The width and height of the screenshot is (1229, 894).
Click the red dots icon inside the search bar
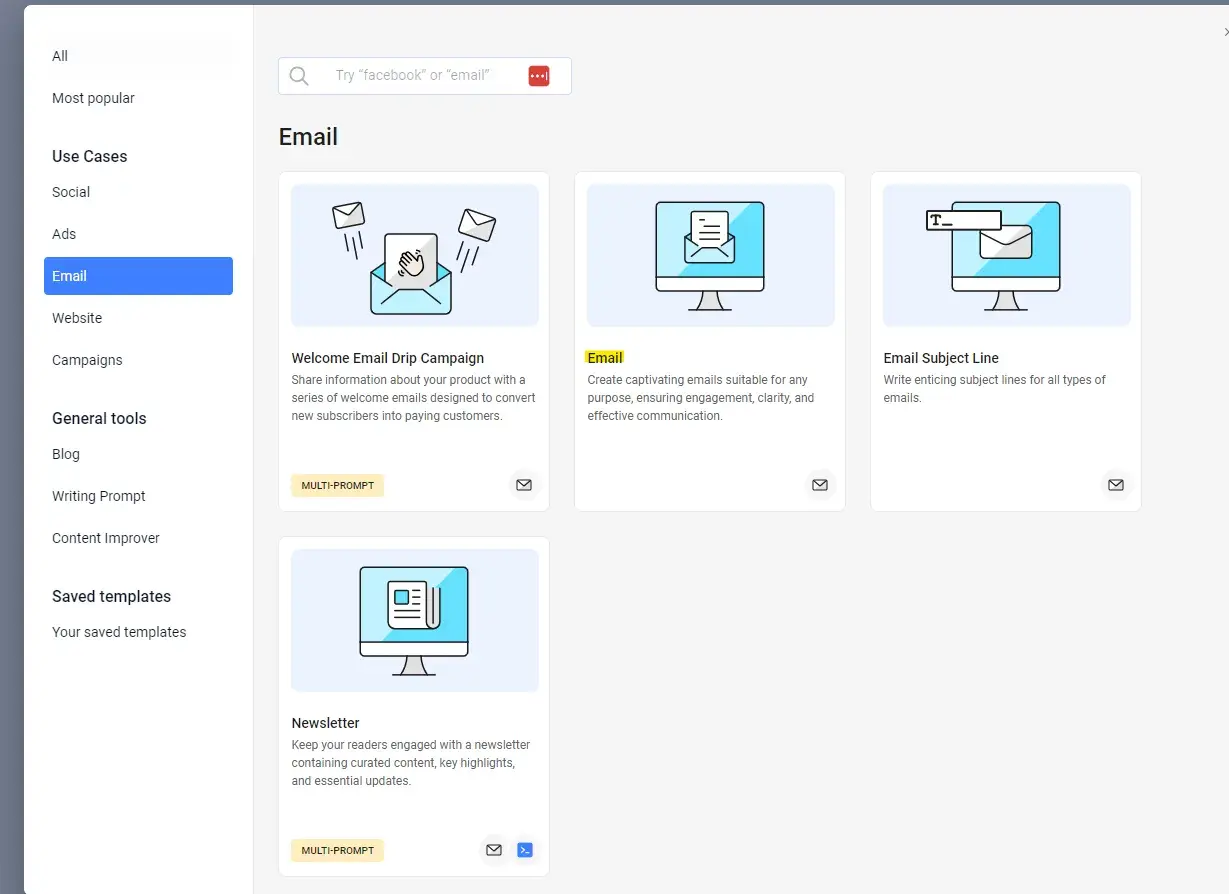point(539,75)
